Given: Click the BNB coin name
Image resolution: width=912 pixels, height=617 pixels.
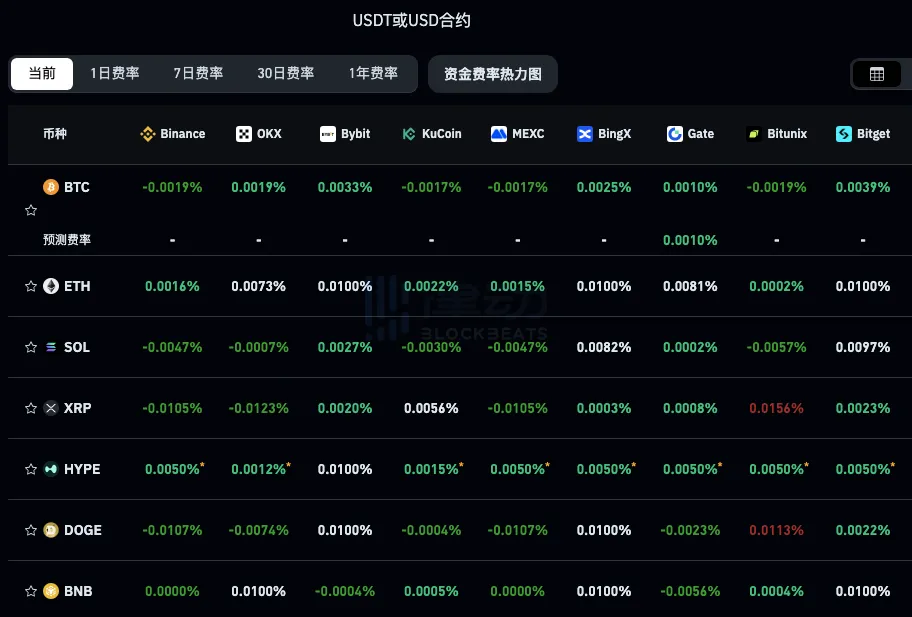Looking at the screenshot, I should pyautogui.click(x=78, y=591).
